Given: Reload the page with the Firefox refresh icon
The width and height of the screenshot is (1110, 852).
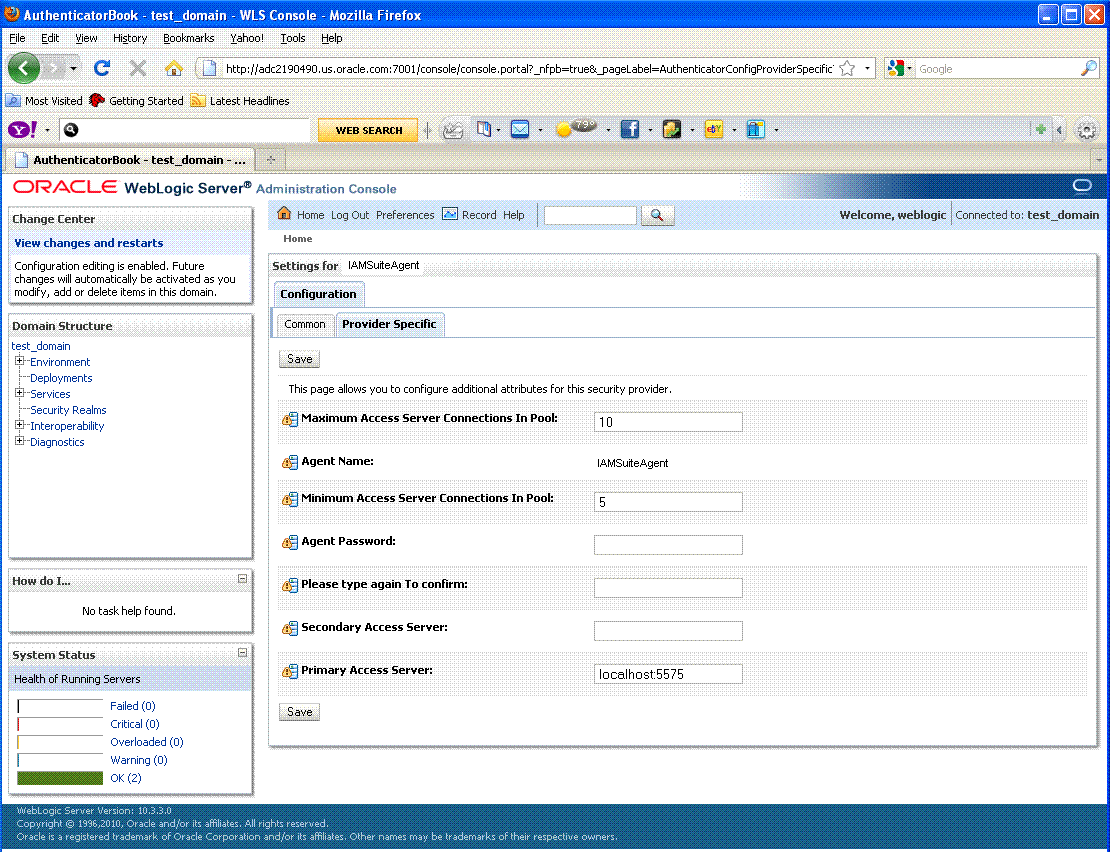Looking at the screenshot, I should pos(103,68).
